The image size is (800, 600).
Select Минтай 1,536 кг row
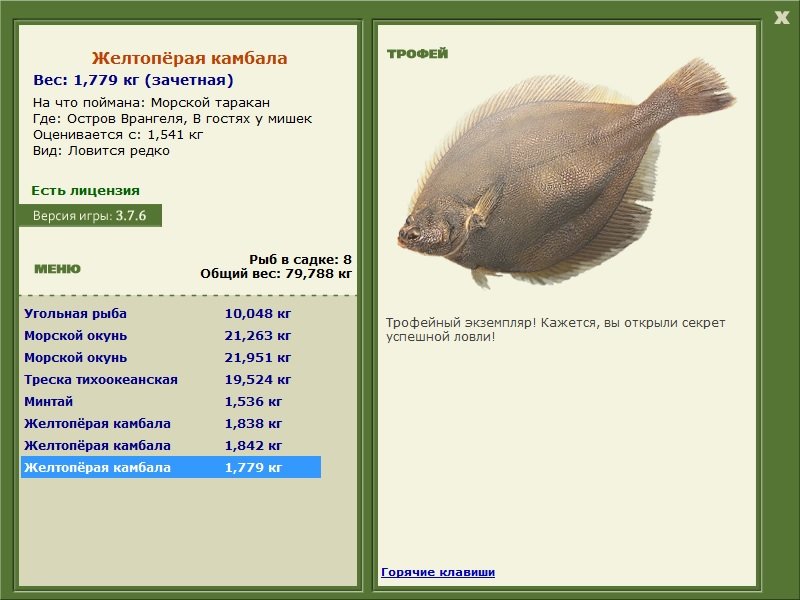click(x=171, y=401)
